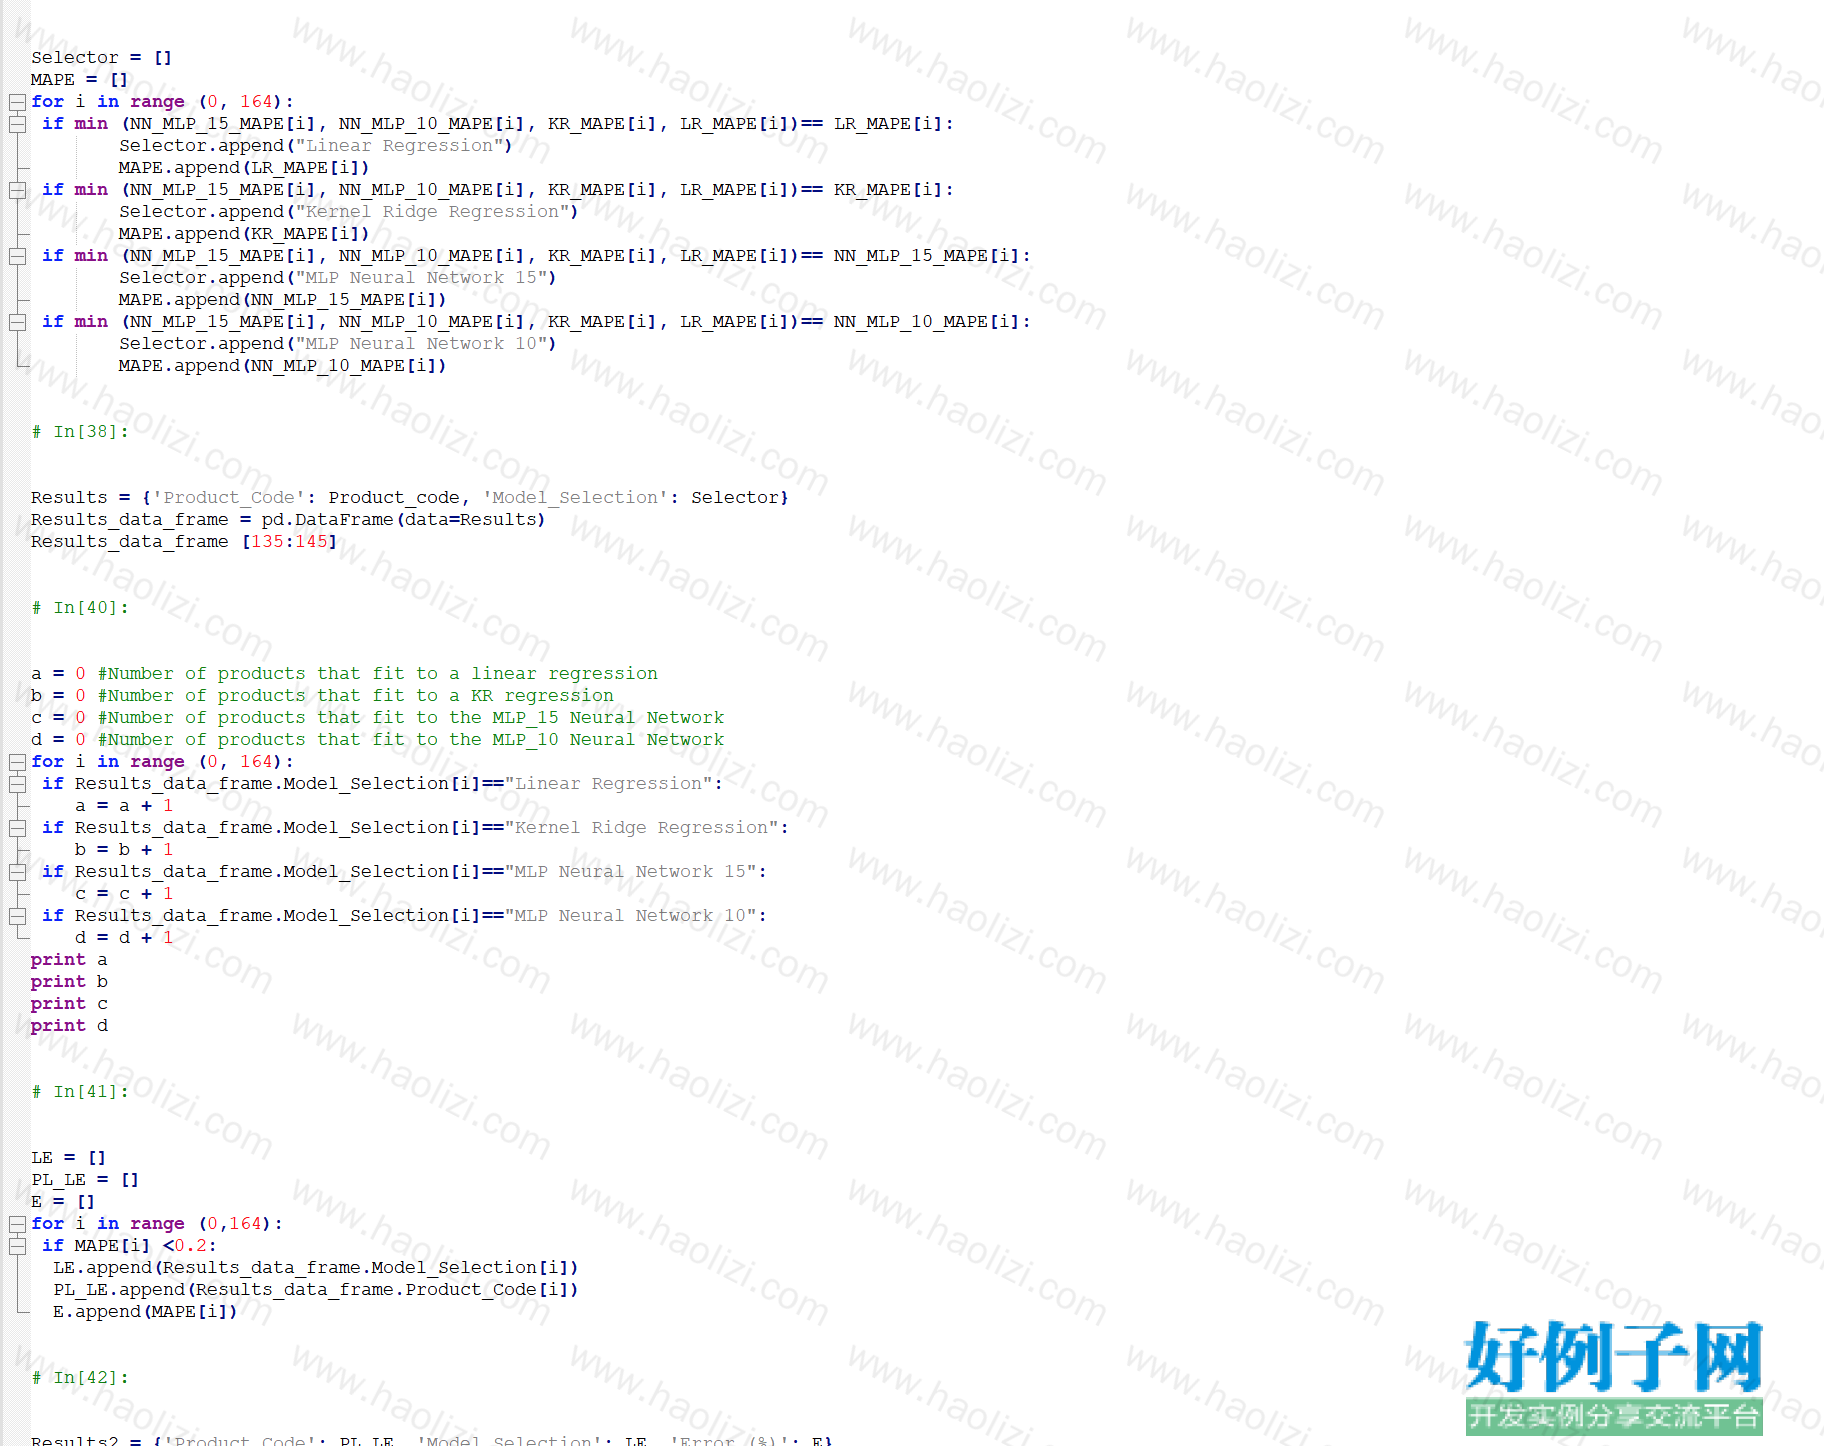The image size is (1824, 1446).
Task: Fold the if block checking "Kernel Ridge Regression"
Action: [17, 828]
